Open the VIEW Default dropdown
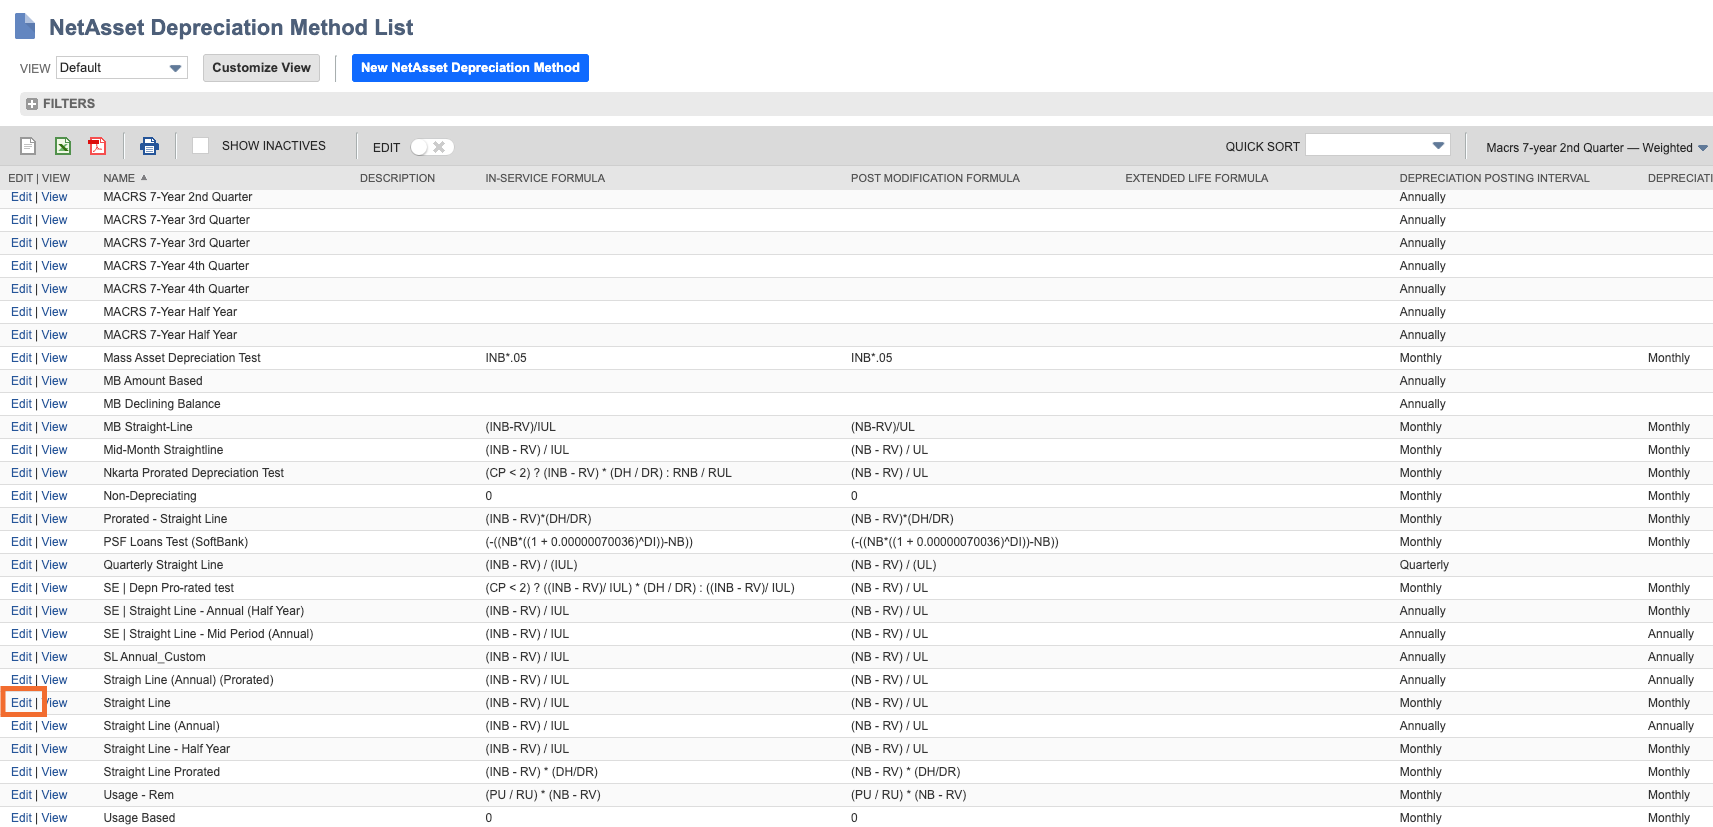The width and height of the screenshot is (1713, 827). click(x=122, y=68)
